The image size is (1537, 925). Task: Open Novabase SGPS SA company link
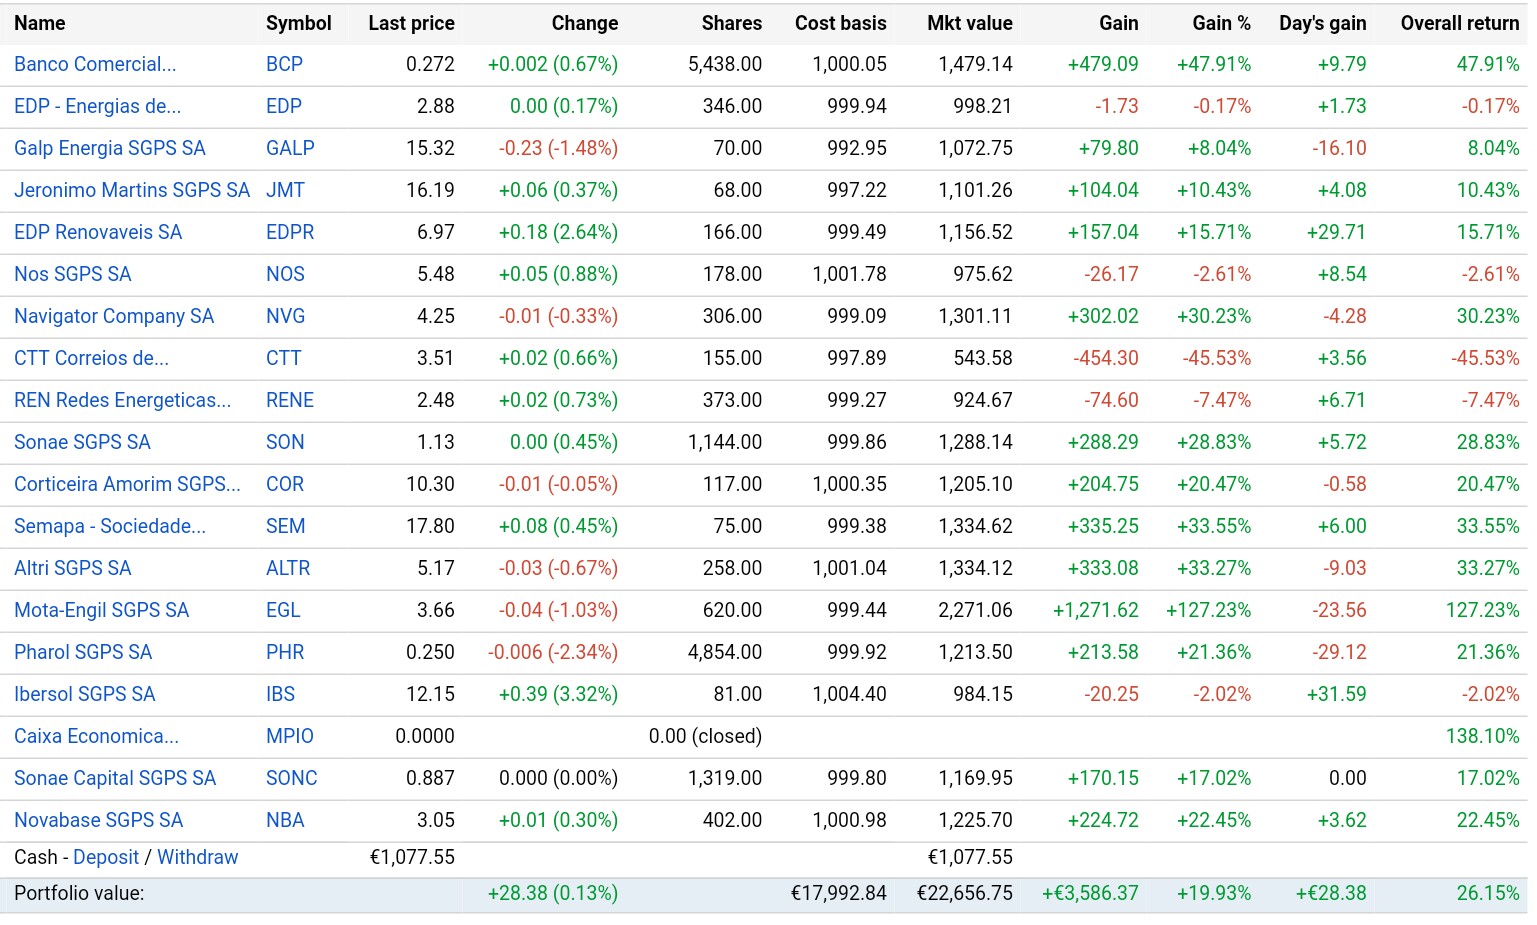coord(98,820)
